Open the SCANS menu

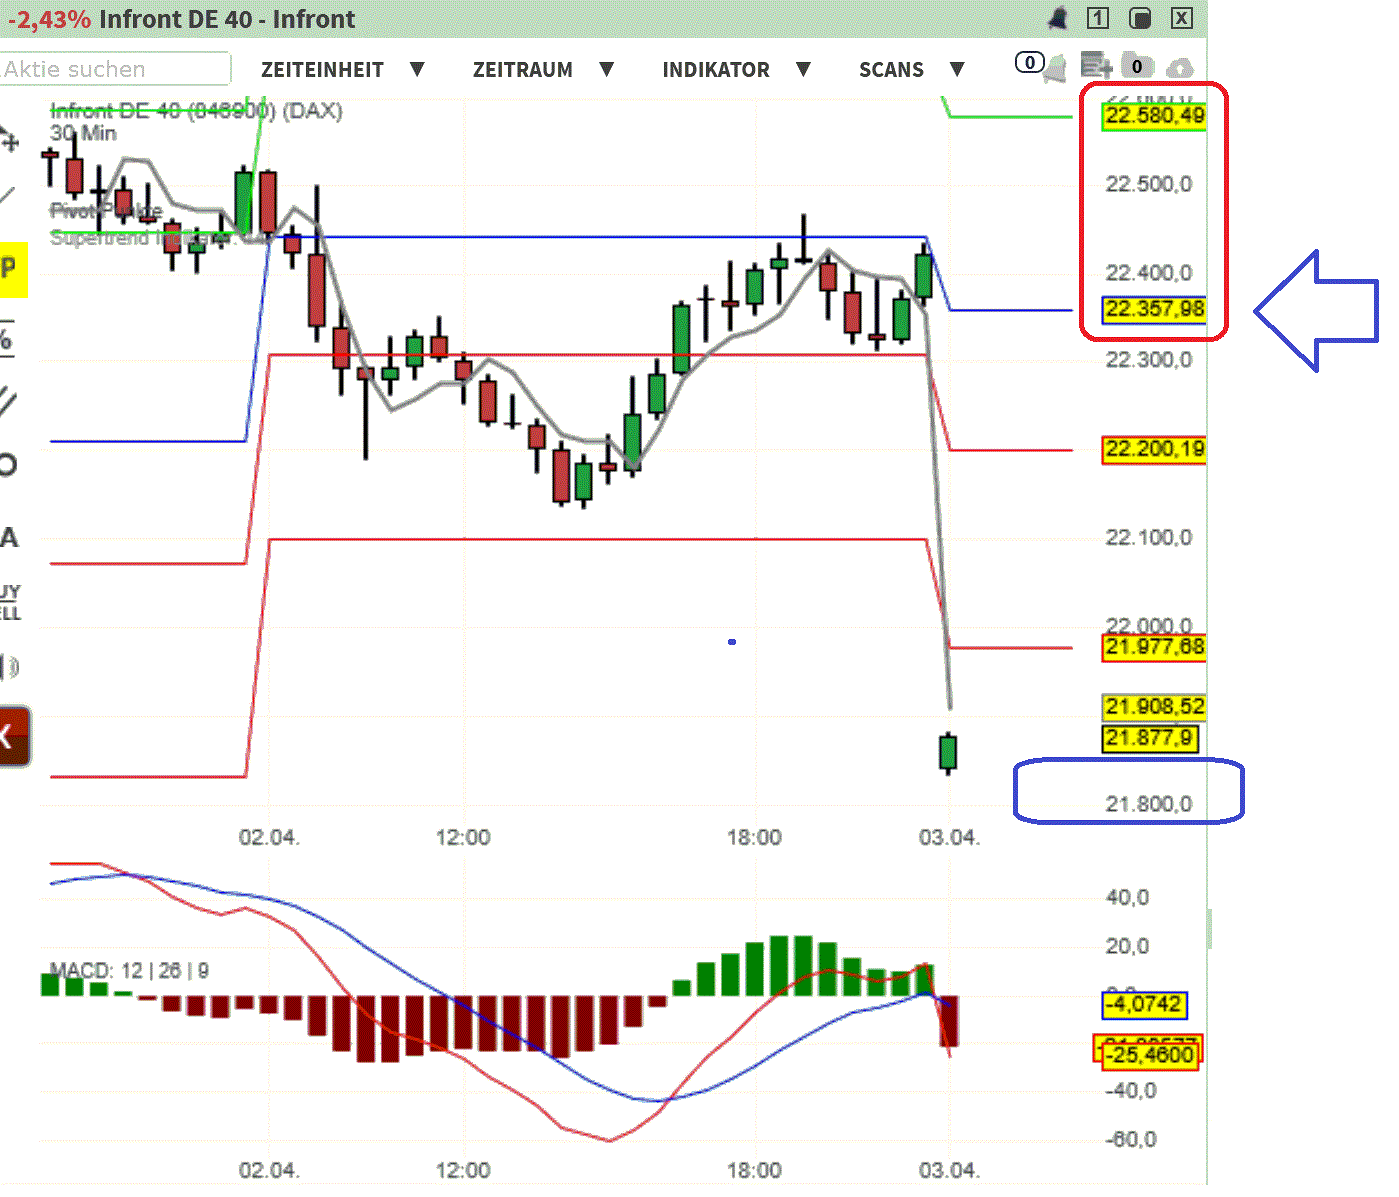click(x=891, y=69)
